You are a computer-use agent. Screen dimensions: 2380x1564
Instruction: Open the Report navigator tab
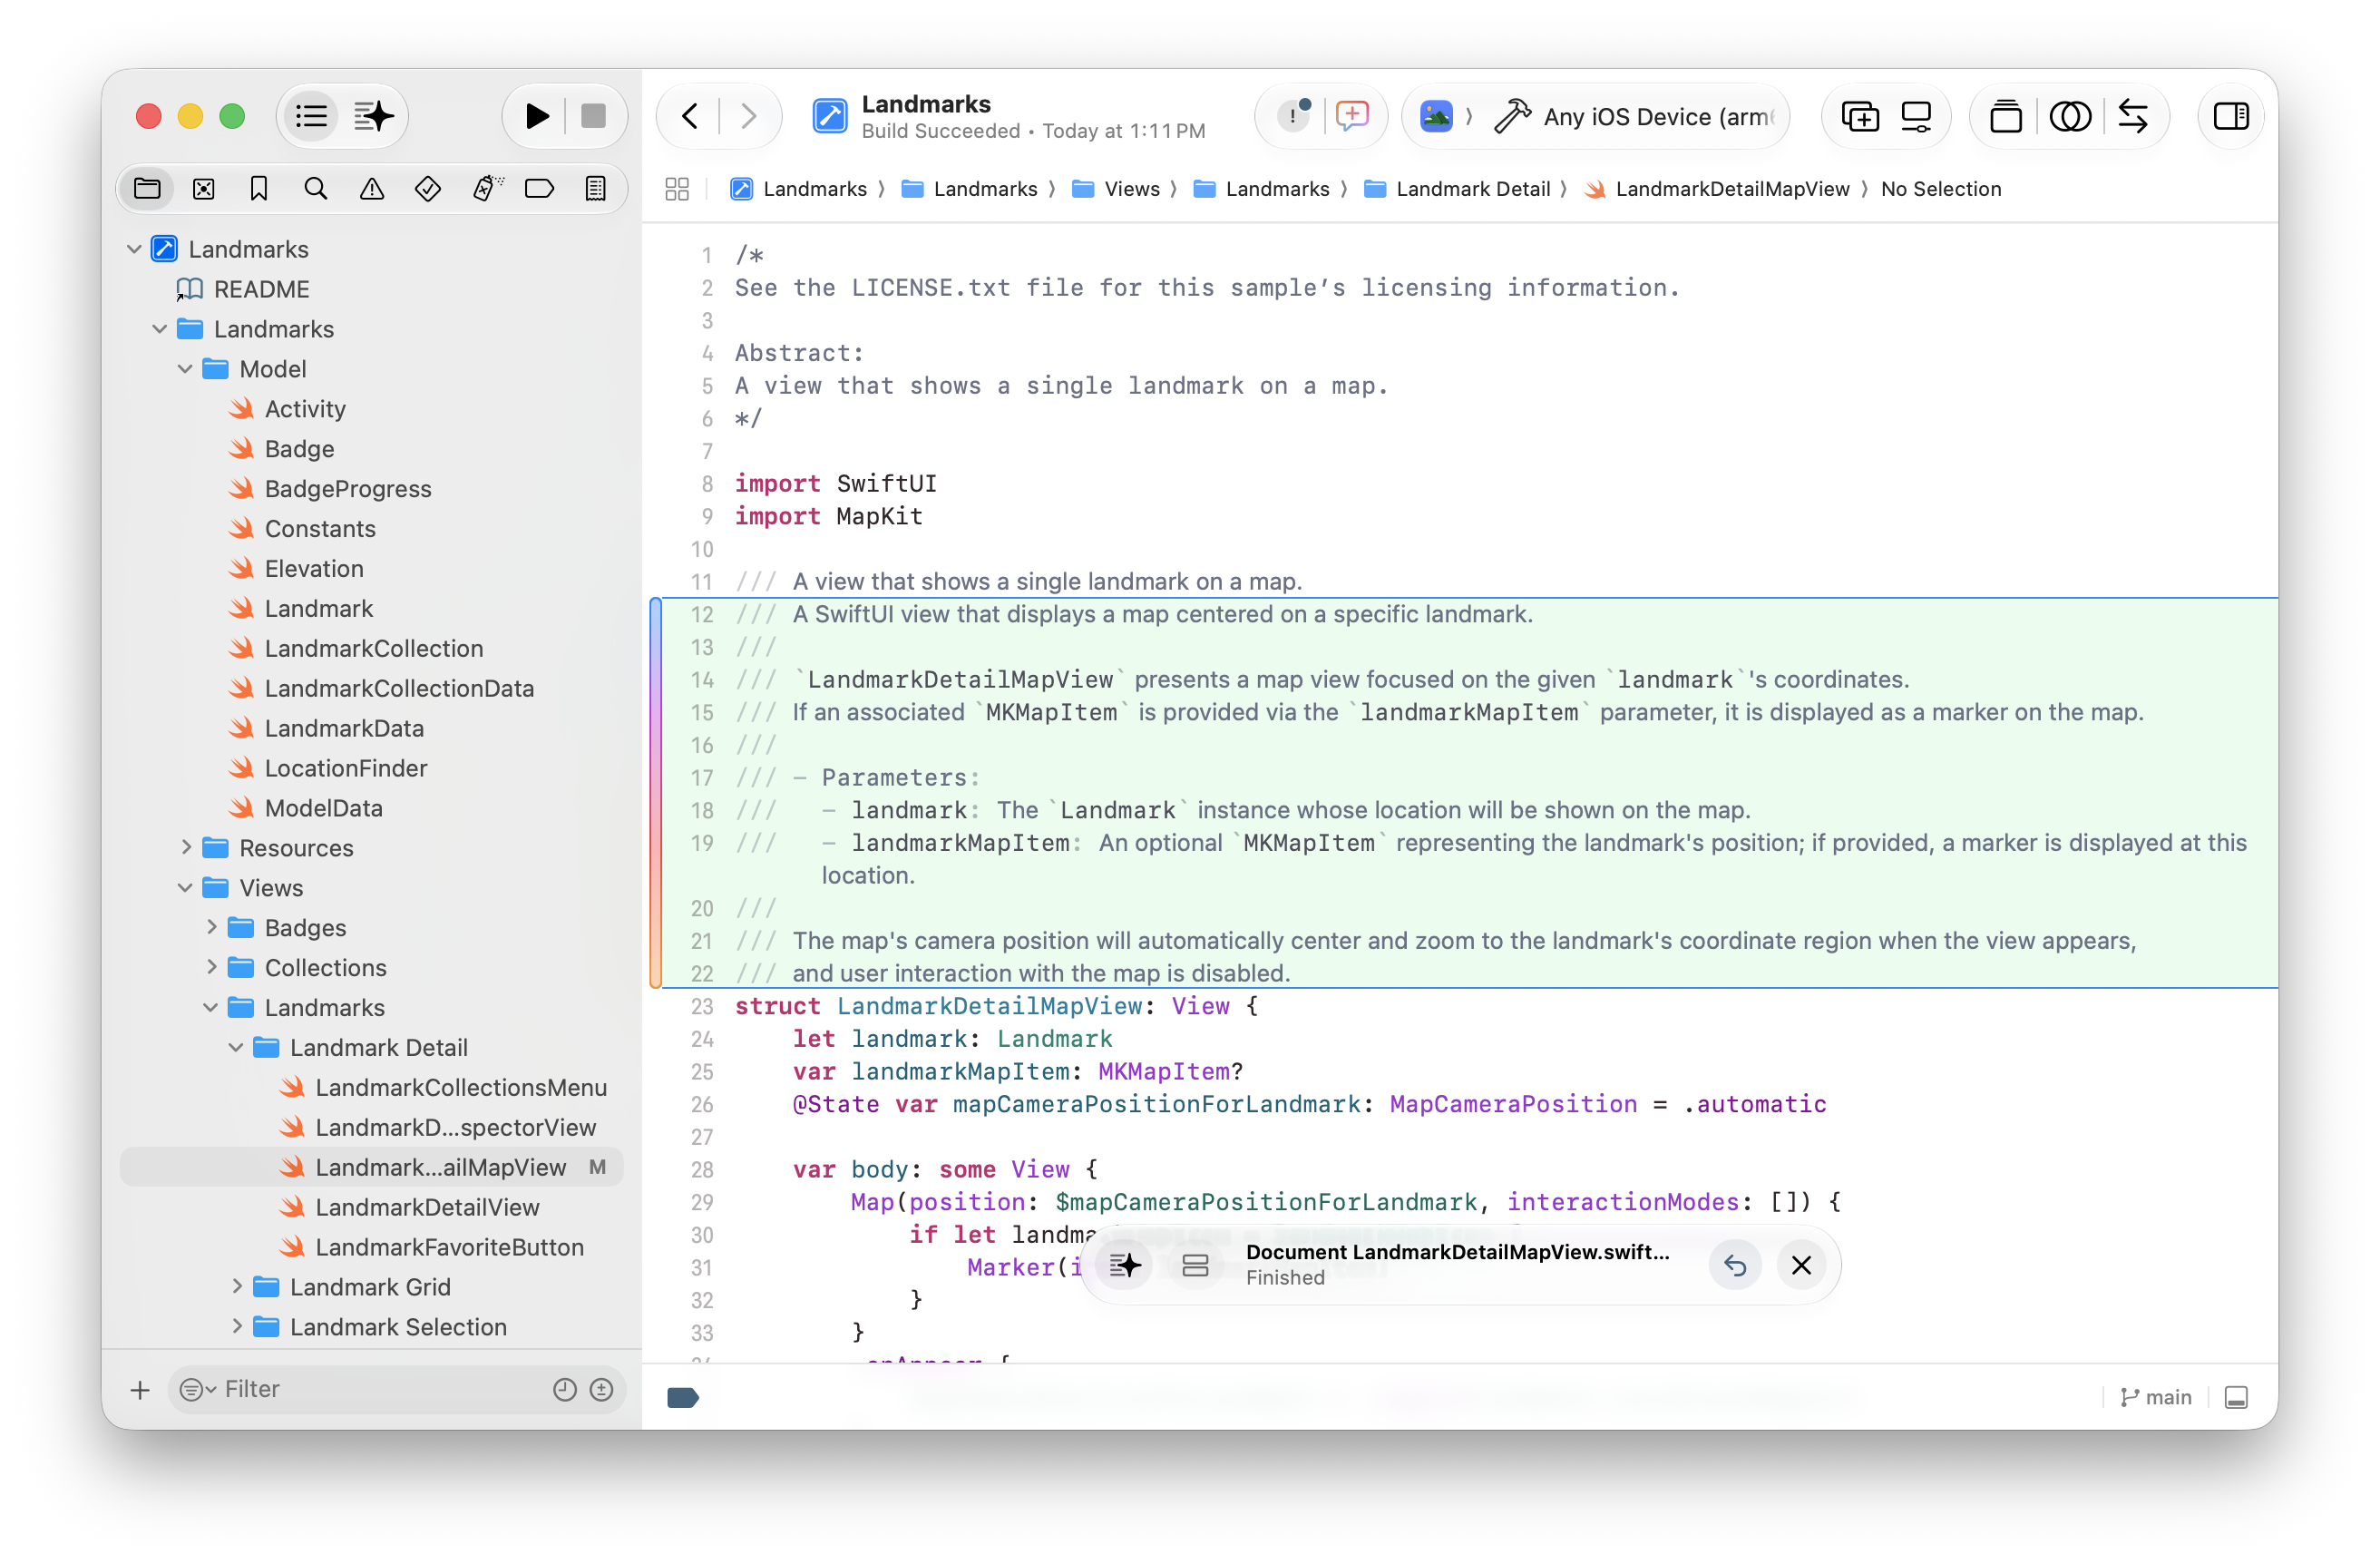pos(595,189)
